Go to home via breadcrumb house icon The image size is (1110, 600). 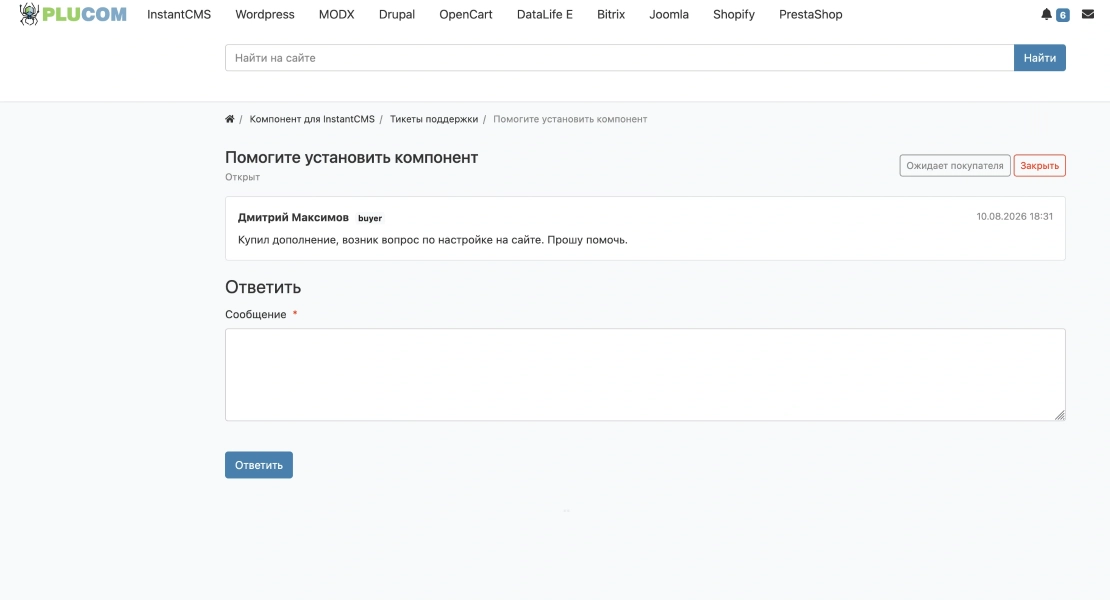point(229,119)
